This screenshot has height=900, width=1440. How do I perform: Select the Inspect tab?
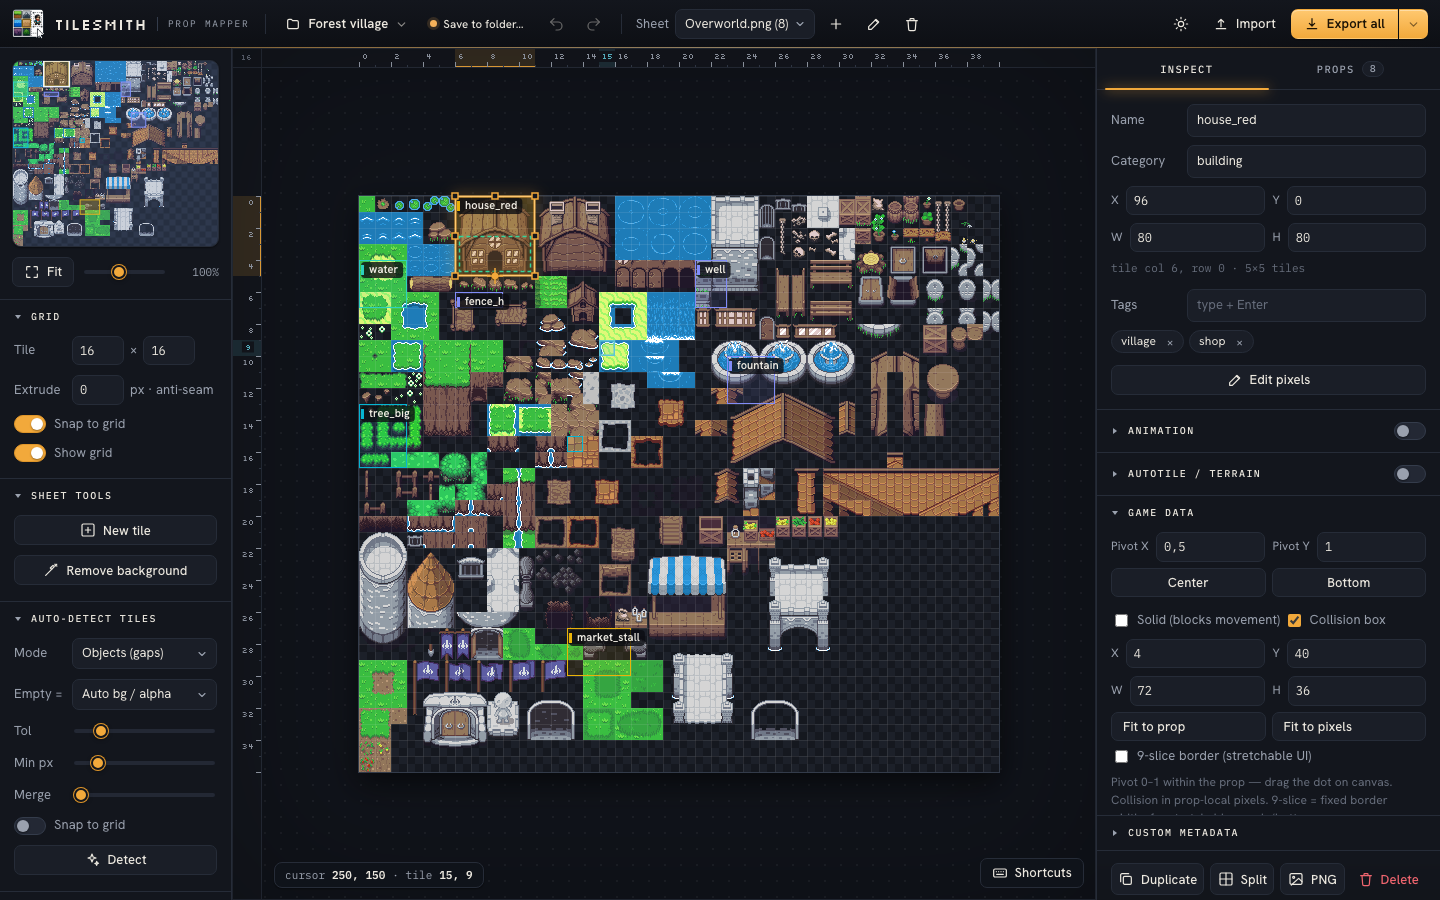click(x=1186, y=69)
